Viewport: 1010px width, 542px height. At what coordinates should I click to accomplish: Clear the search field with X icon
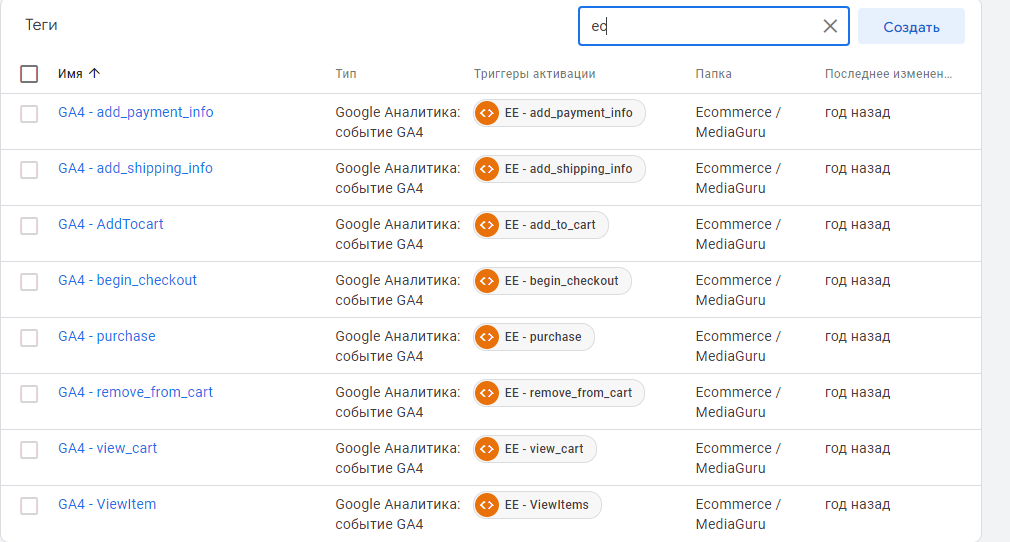point(830,26)
